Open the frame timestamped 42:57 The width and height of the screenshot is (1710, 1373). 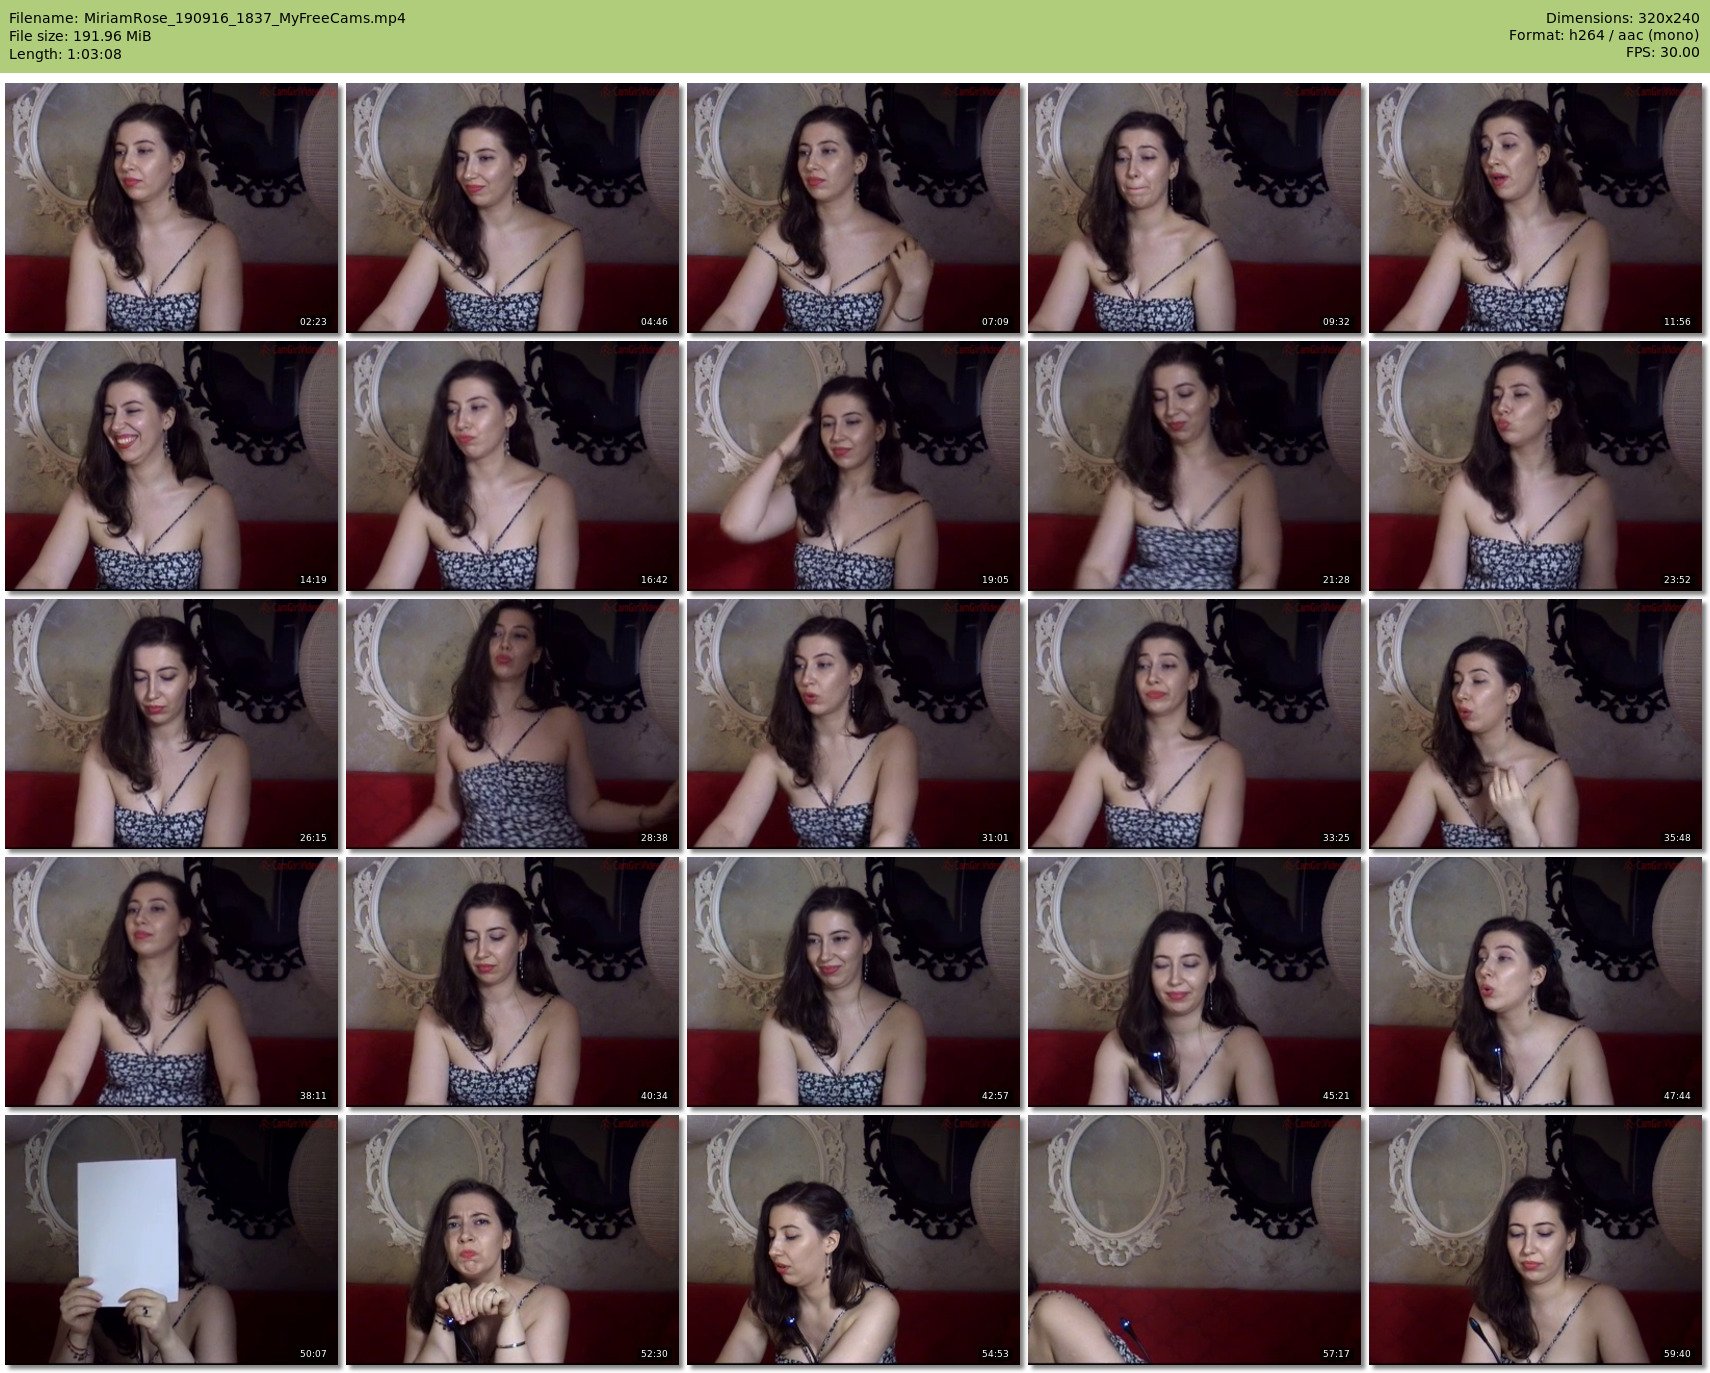coord(854,981)
